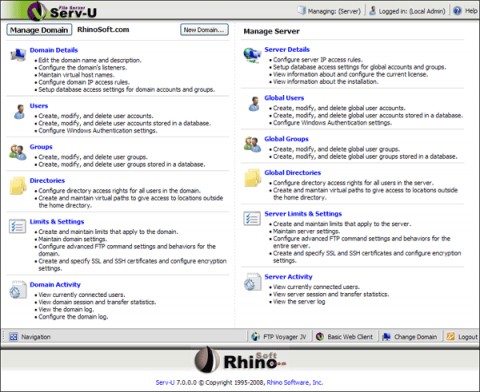Open the Domain Activity link
480x392 pixels.
click(55, 285)
